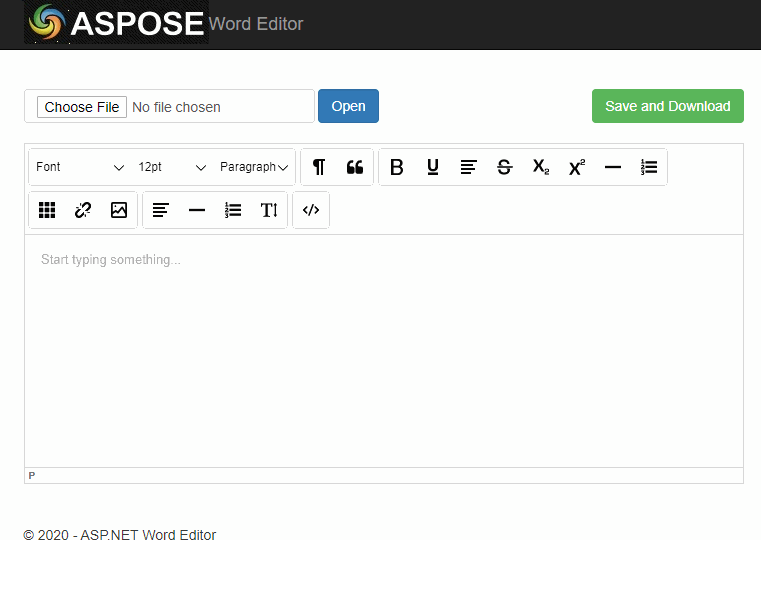
Task: Apply superscript formatting
Action: tap(577, 167)
